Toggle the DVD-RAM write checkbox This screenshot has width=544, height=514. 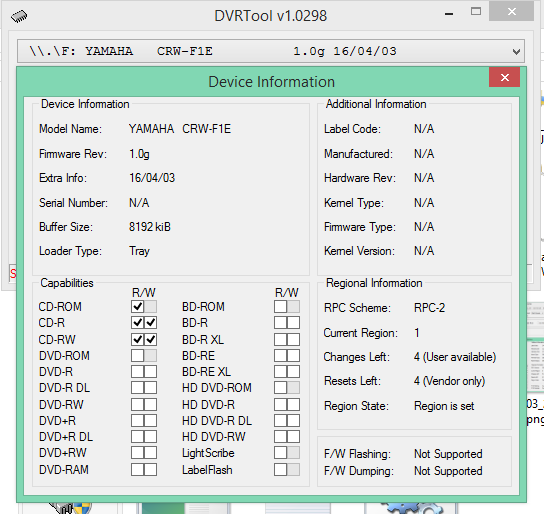click(151, 470)
